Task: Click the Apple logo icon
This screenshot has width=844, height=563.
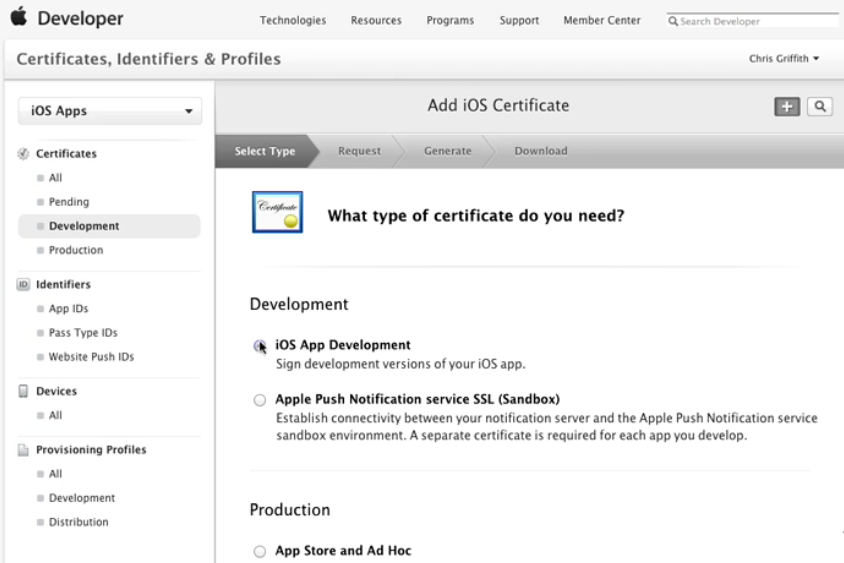Action: click(19, 16)
